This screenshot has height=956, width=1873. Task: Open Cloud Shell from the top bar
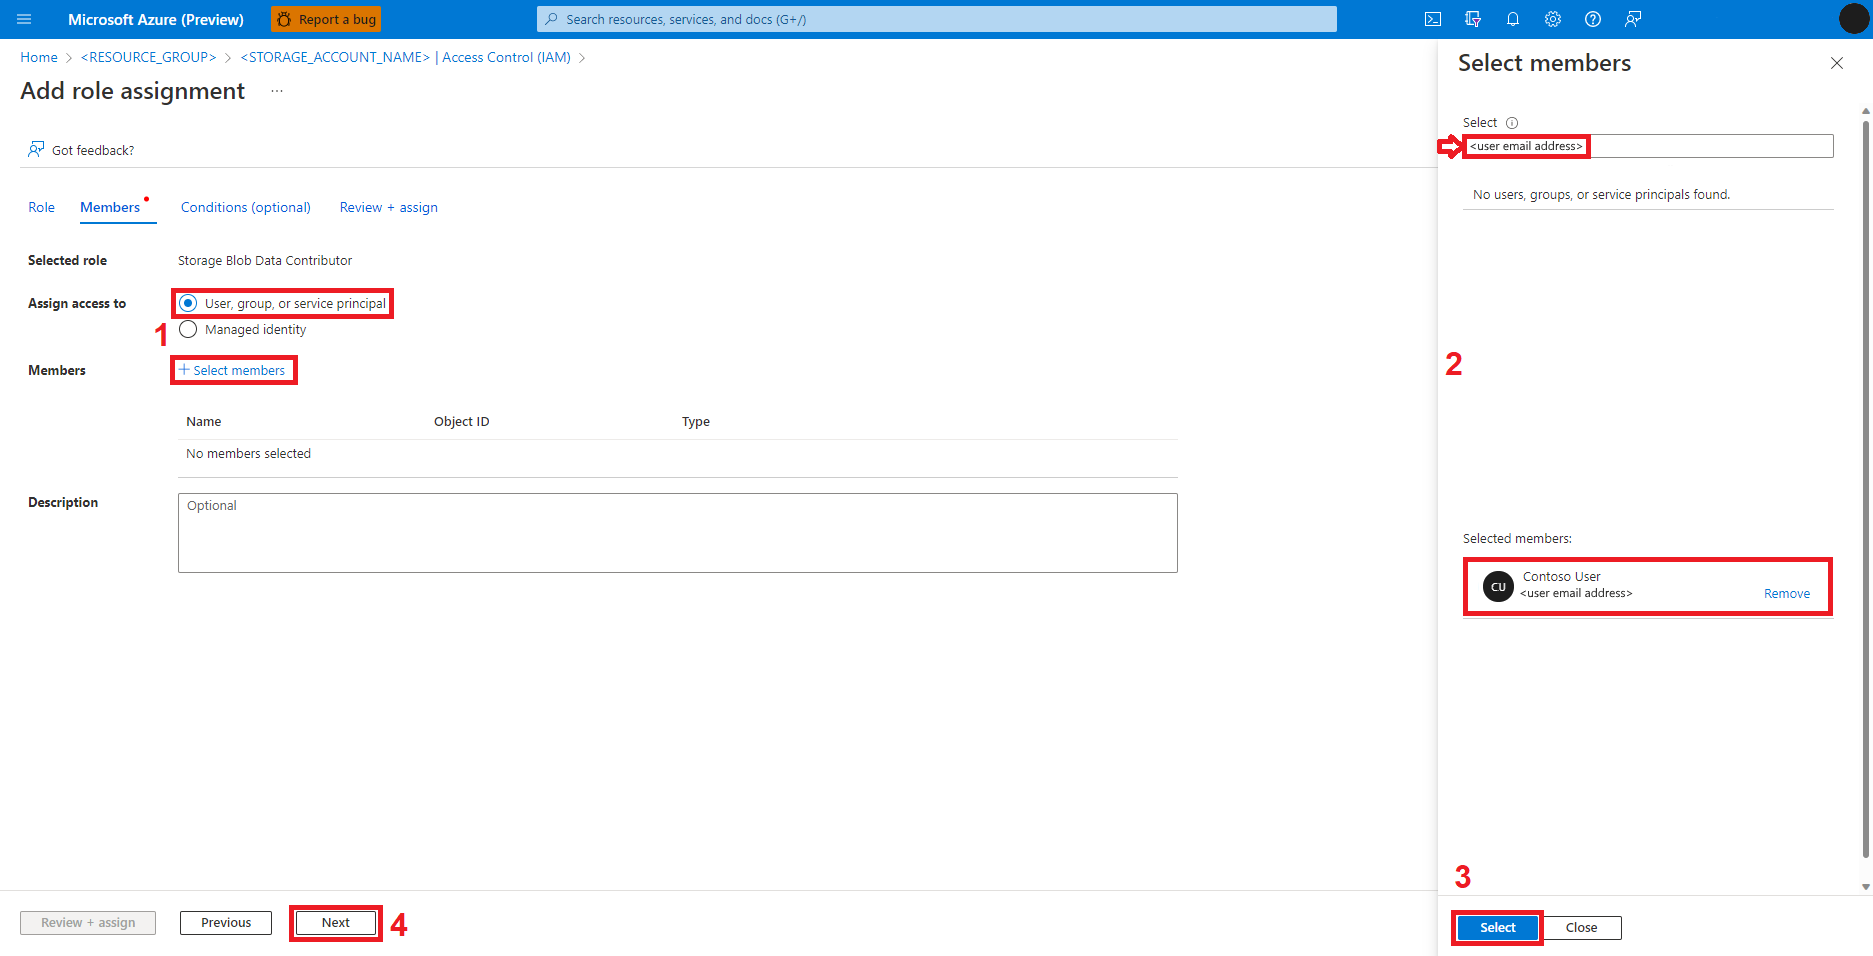click(x=1433, y=19)
